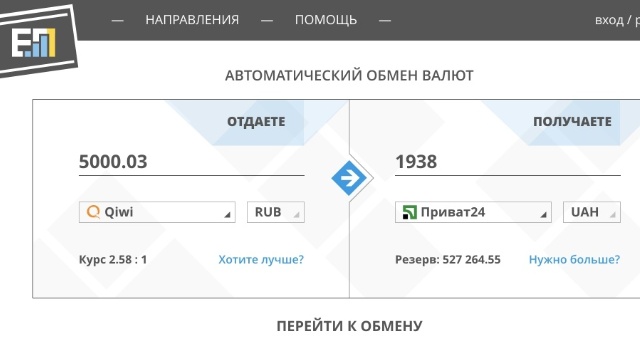Screen dimensions: 640x360
Task: Click the ПОЛУЧАЕТЕ panel header
Action: click(572, 122)
